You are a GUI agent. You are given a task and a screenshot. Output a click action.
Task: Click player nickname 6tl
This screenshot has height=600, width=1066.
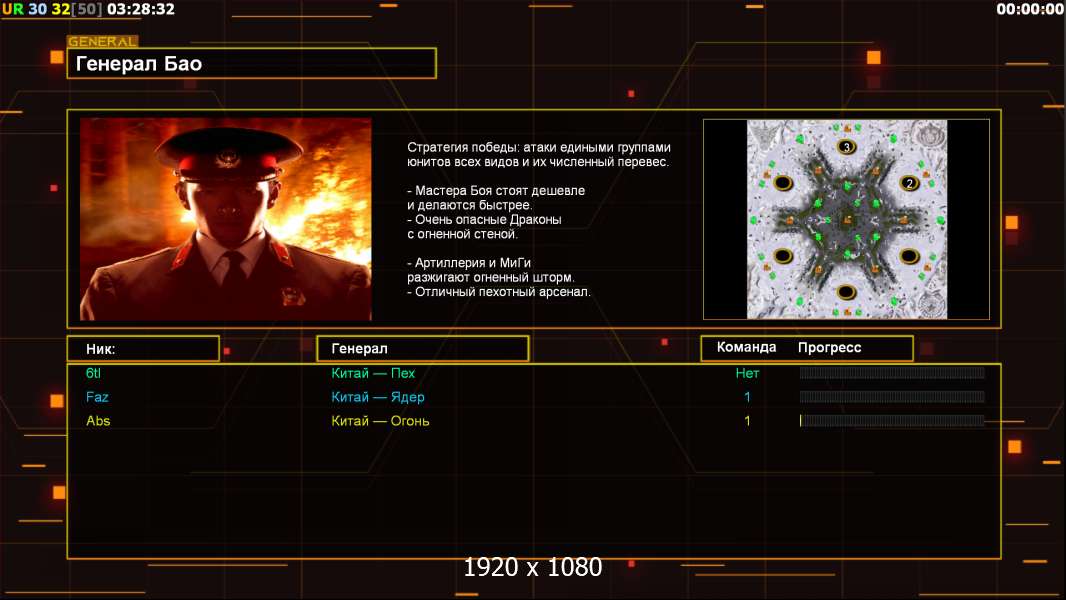(x=93, y=373)
